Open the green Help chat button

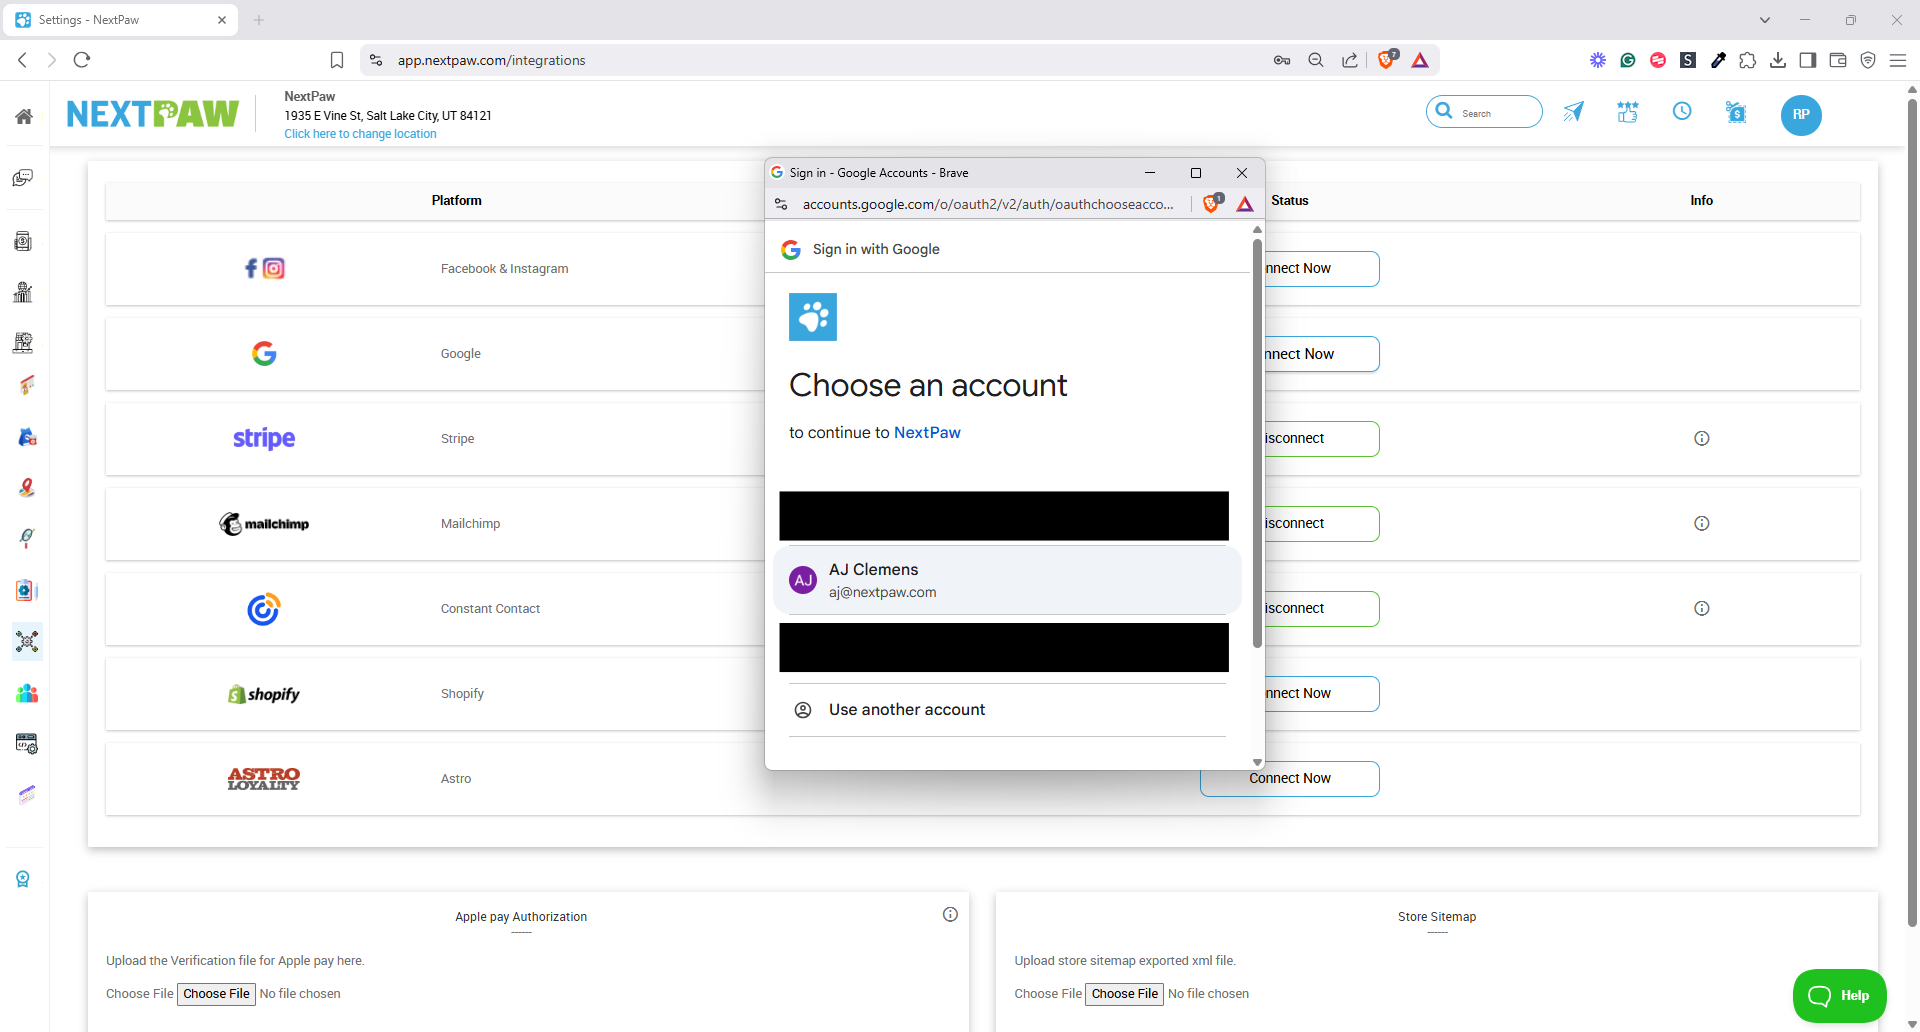pos(1839,996)
